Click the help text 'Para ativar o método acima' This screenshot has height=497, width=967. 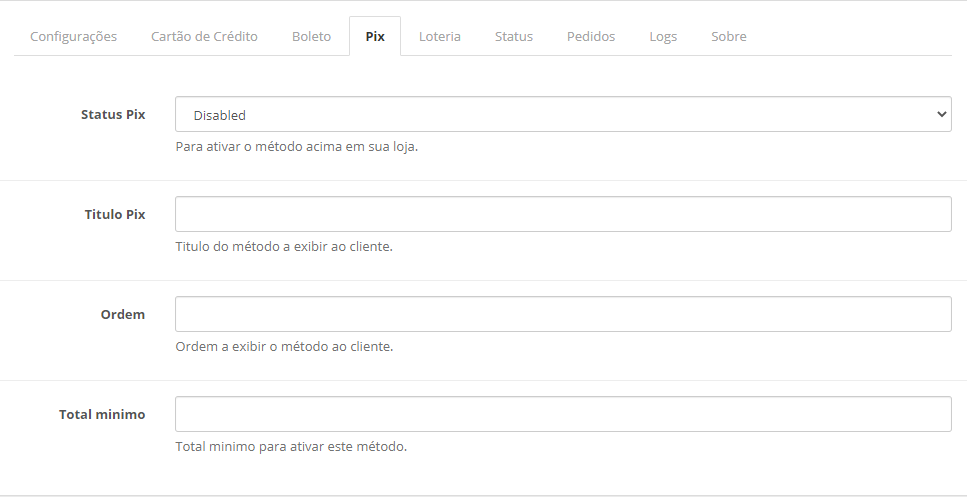coord(296,147)
